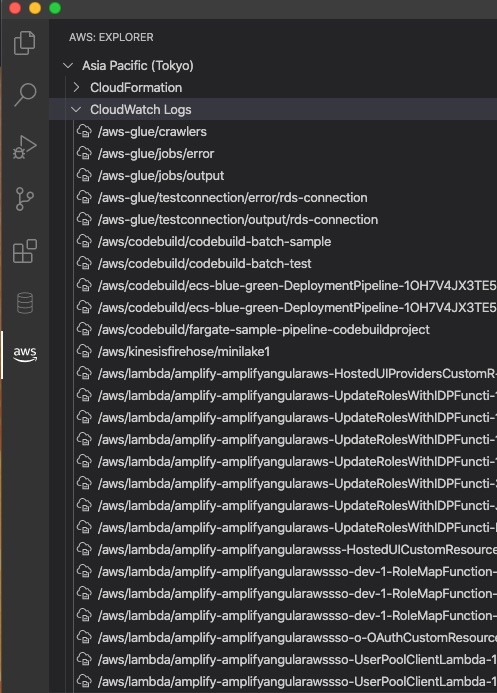Select amplifyangularawssso-o-OAuthCustomResource log group
This screenshot has width=497, height=693.
click(x=297, y=638)
